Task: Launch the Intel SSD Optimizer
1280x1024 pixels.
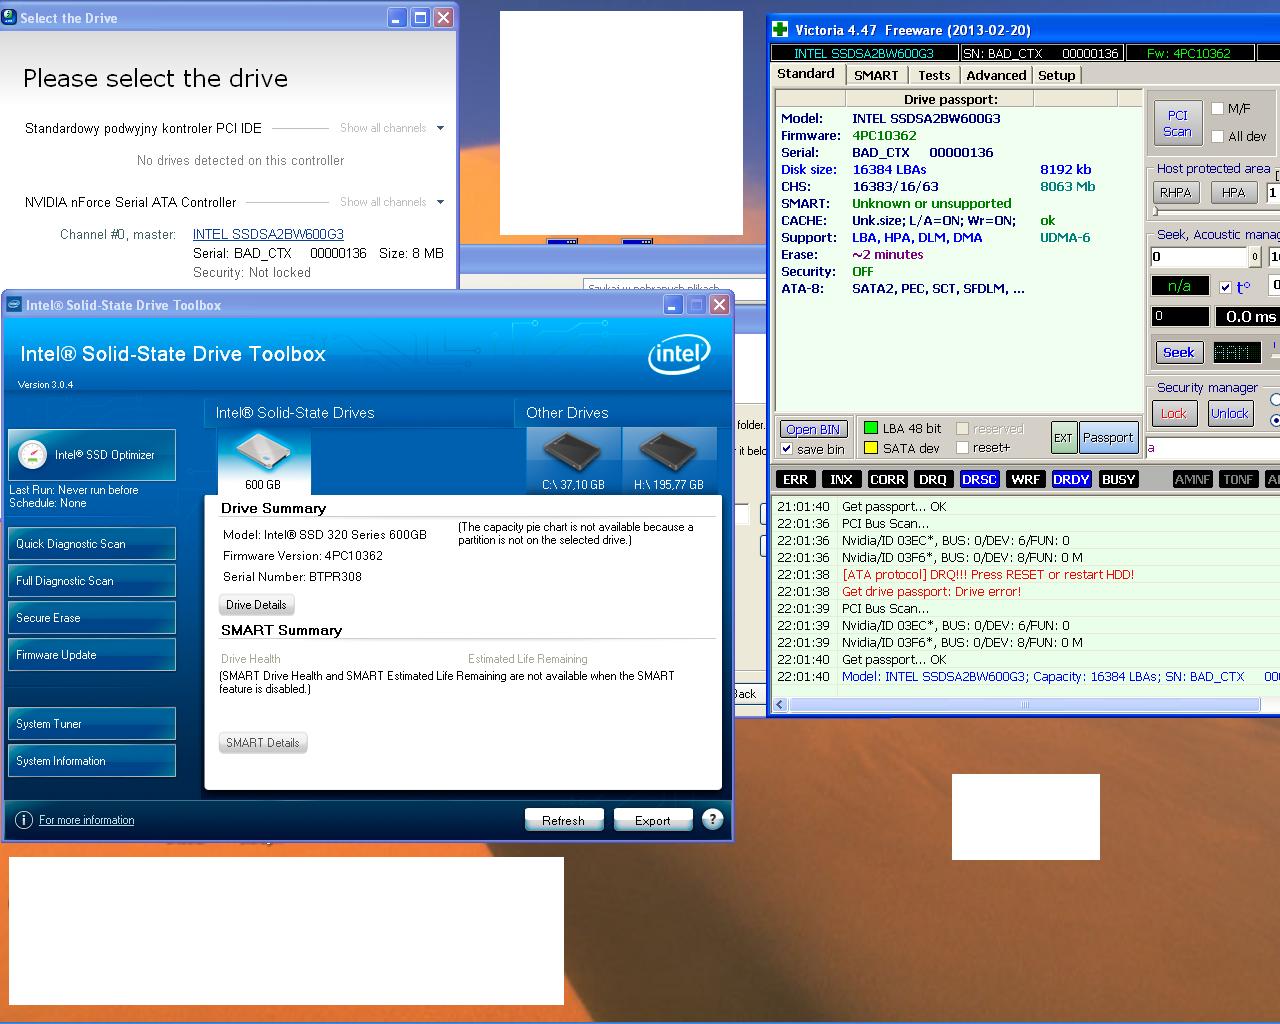Action: pos(92,455)
